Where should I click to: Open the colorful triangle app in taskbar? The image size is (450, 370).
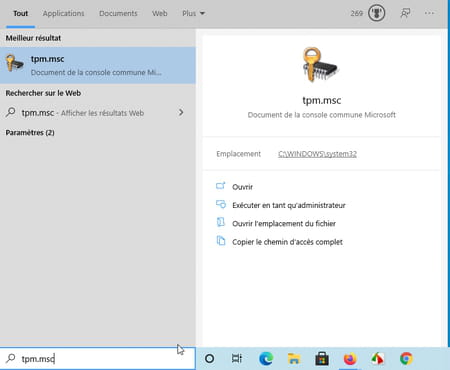tap(378, 359)
